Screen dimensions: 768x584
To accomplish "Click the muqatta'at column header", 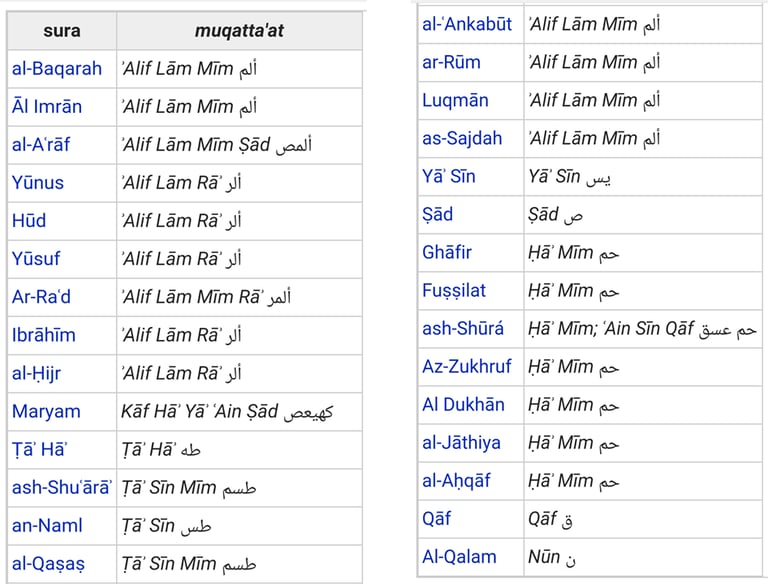I will (x=239, y=31).
